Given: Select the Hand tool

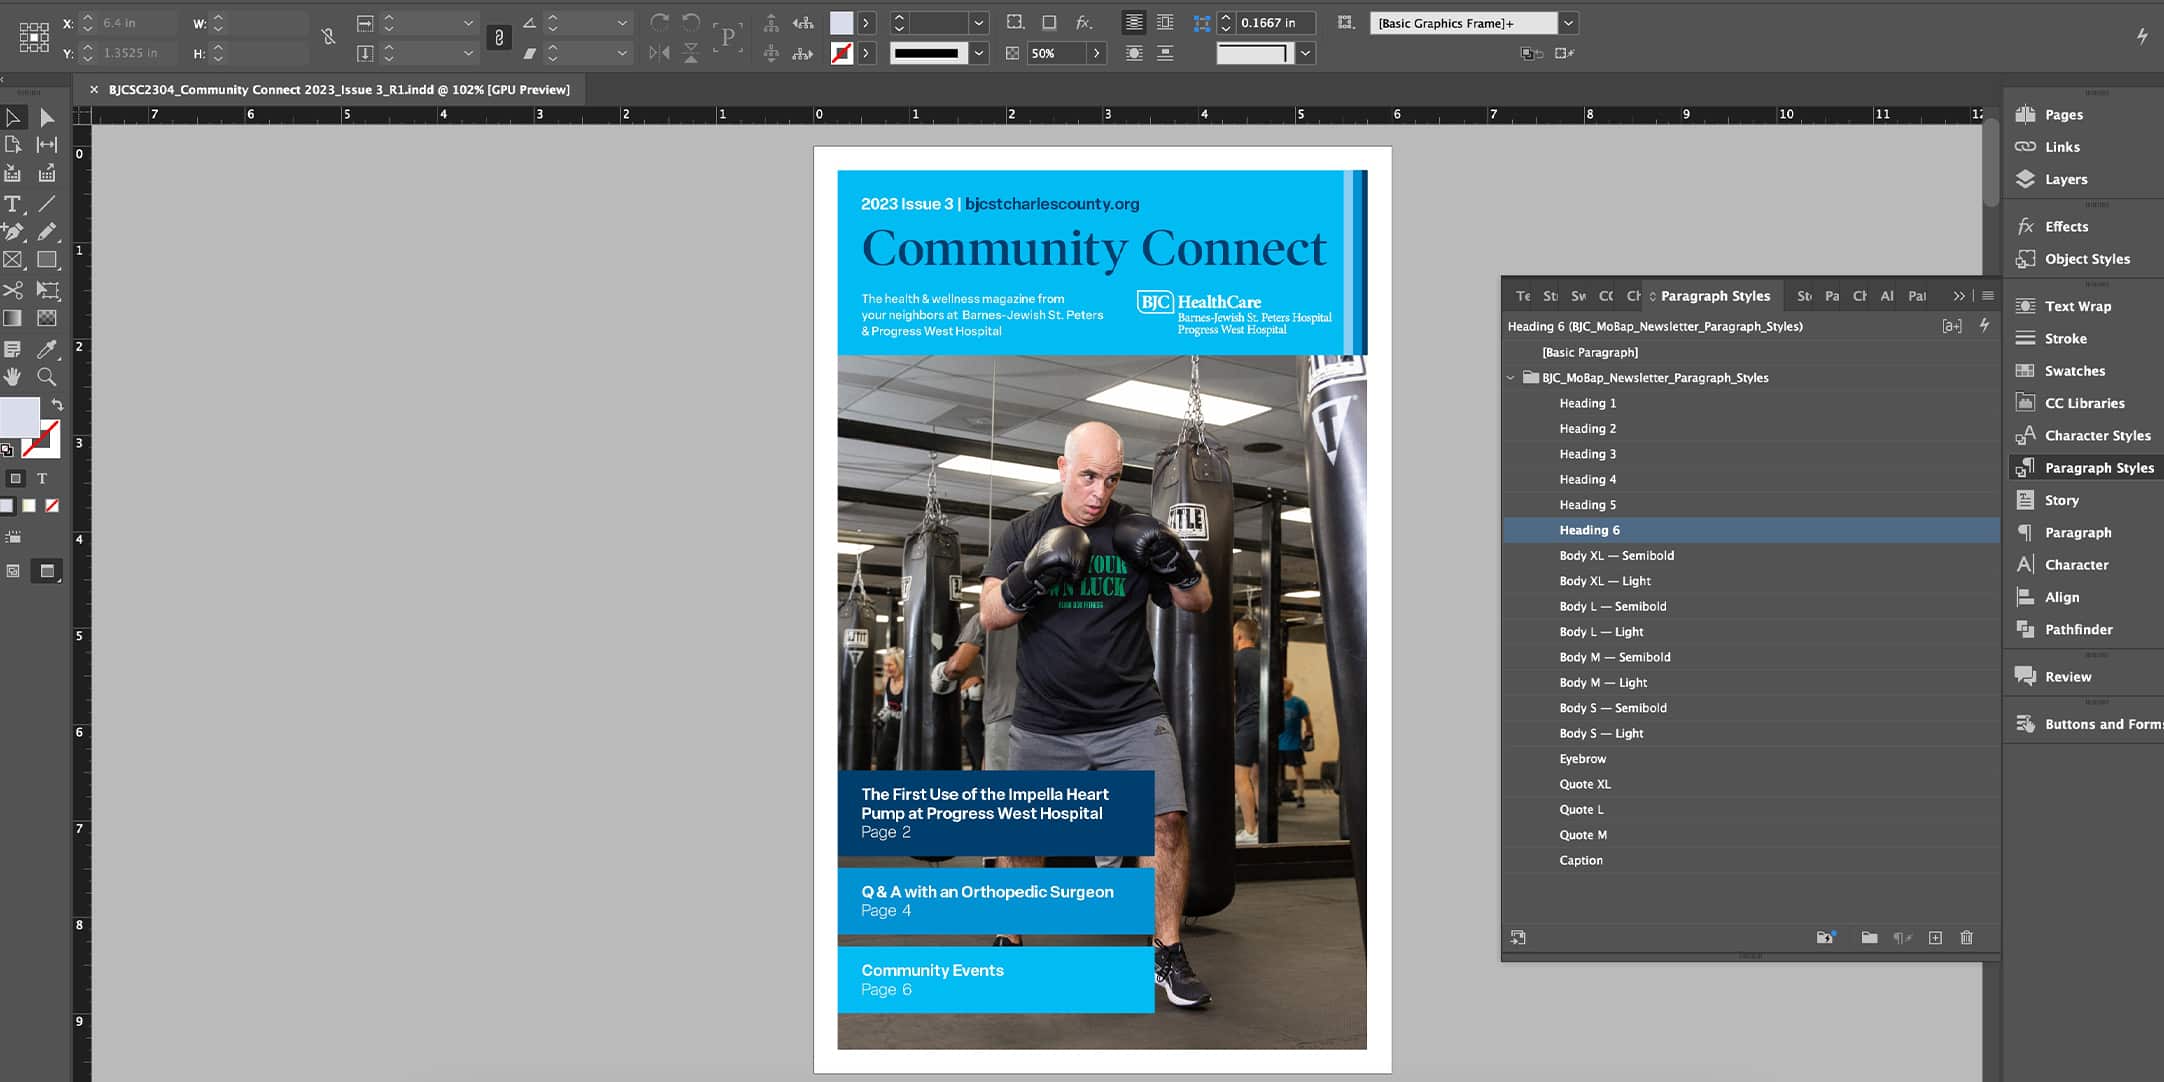Looking at the screenshot, I should point(12,377).
